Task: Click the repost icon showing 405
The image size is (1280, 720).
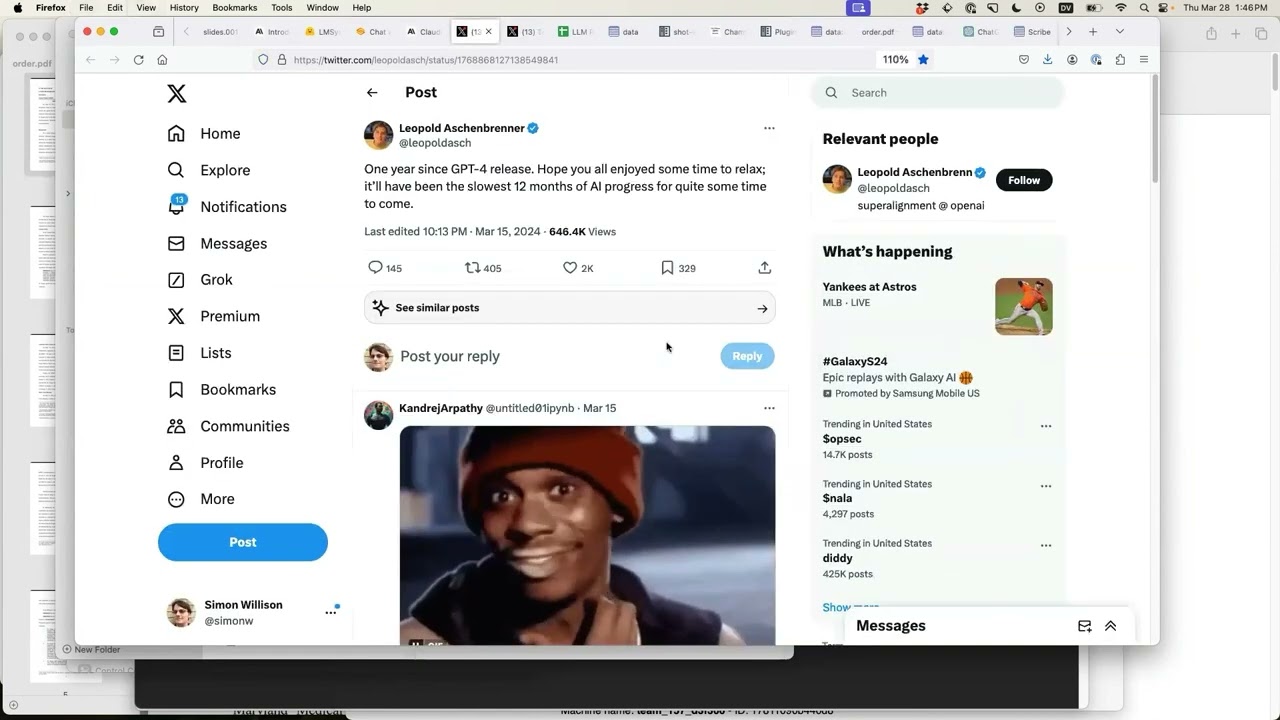Action: [x=473, y=267]
